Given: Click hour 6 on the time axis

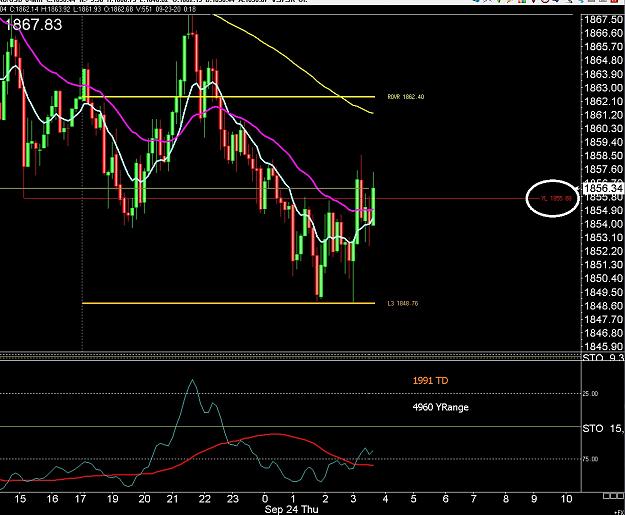Looking at the screenshot, I should tap(446, 499).
